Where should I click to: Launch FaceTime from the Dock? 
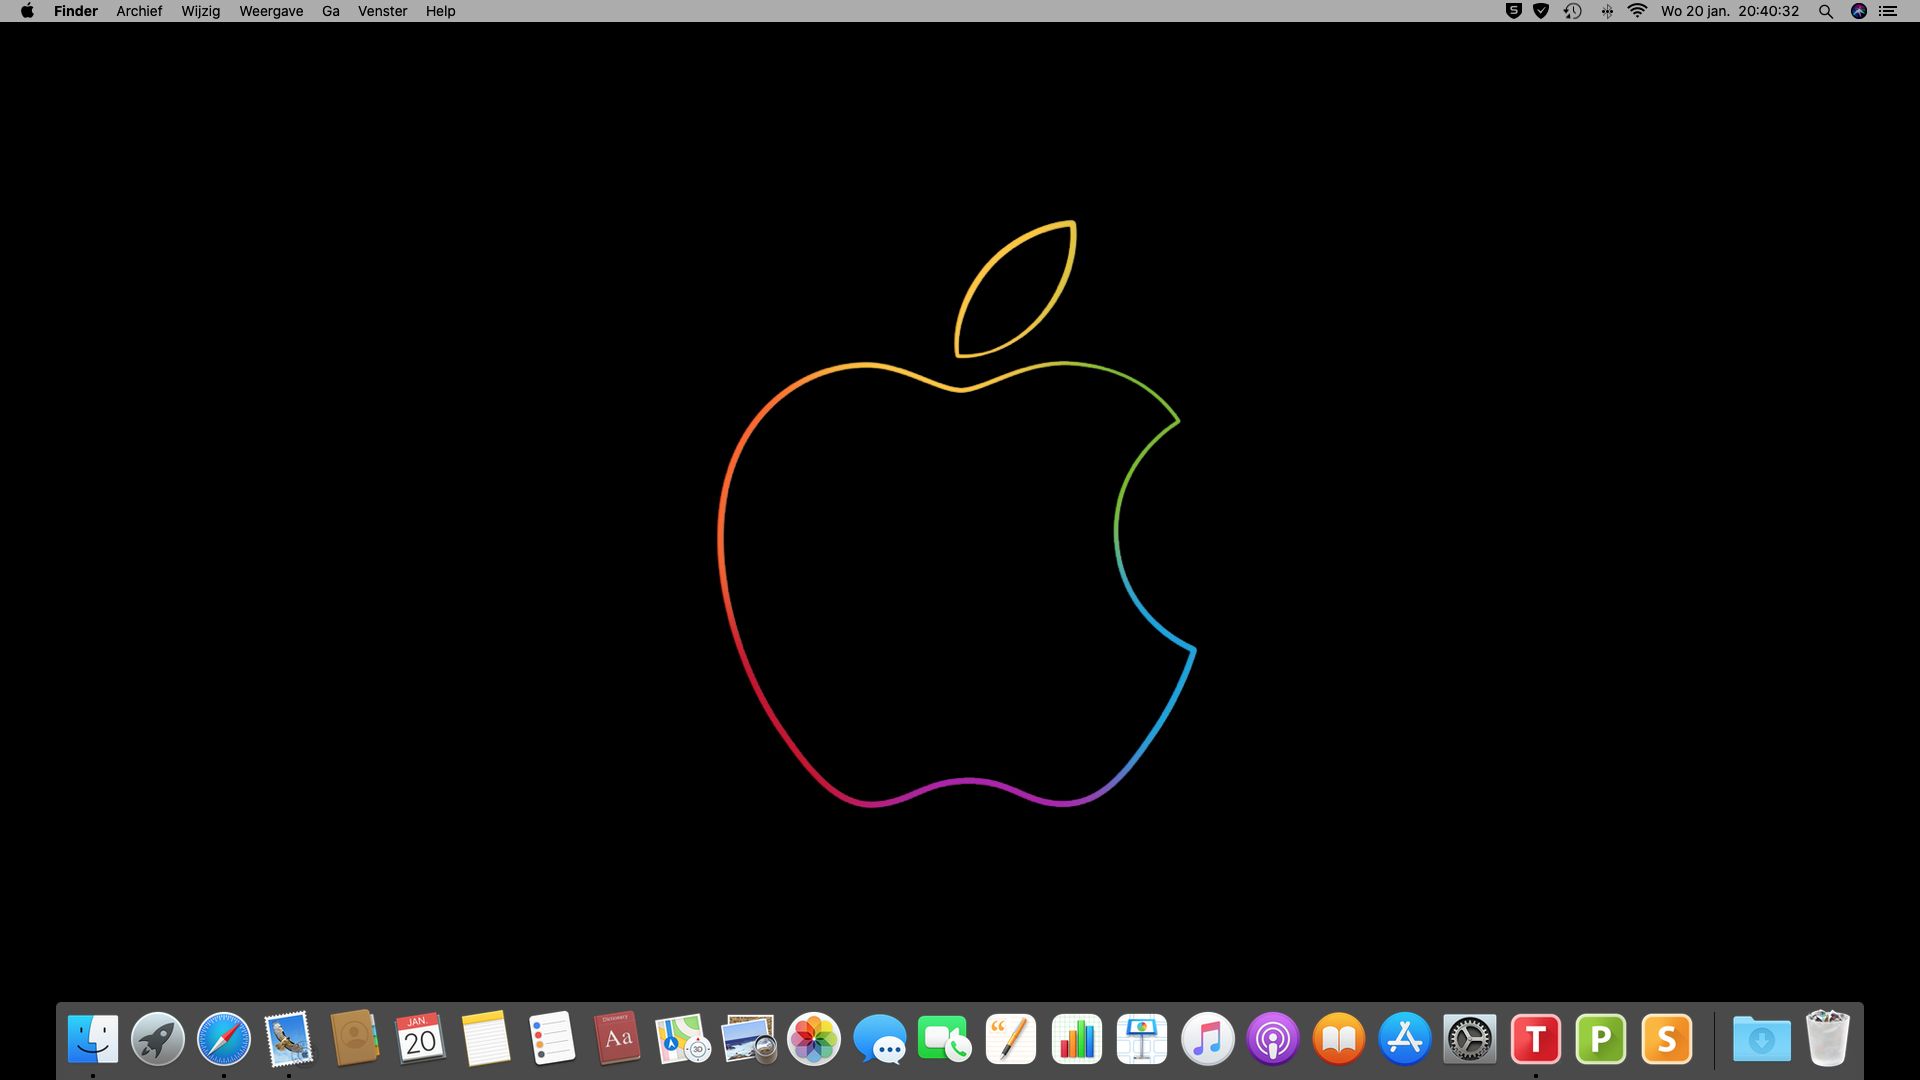(x=945, y=1039)
